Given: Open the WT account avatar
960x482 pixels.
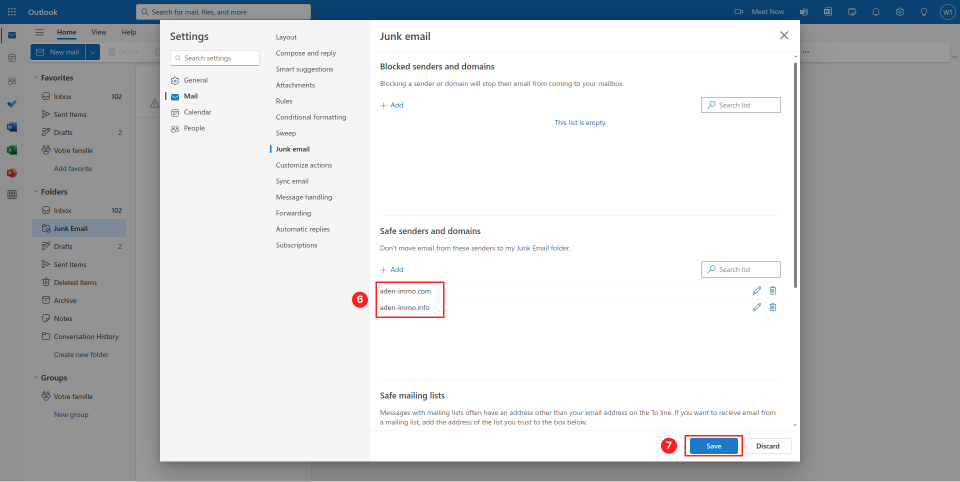Looking at the screenshot, I should (x=947, y=12).
